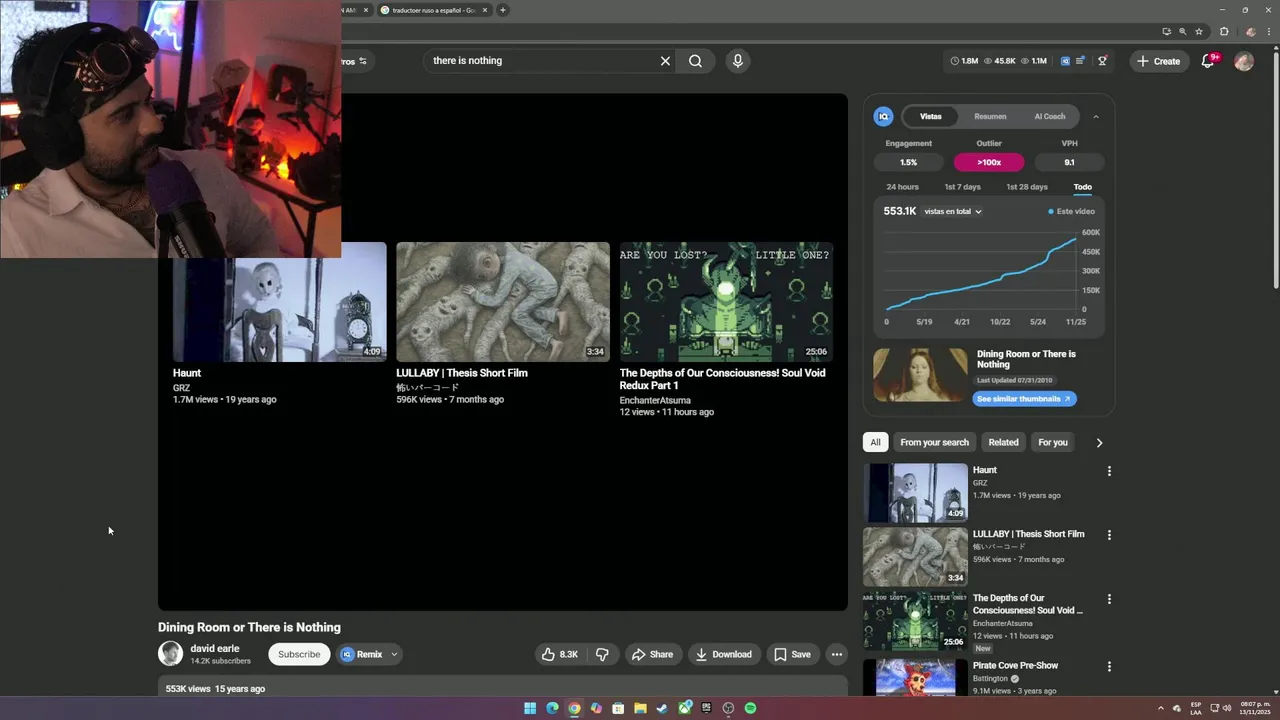Click the Download button
The width and height of the screenshot is (1280, 720).
tap(723, 654)
